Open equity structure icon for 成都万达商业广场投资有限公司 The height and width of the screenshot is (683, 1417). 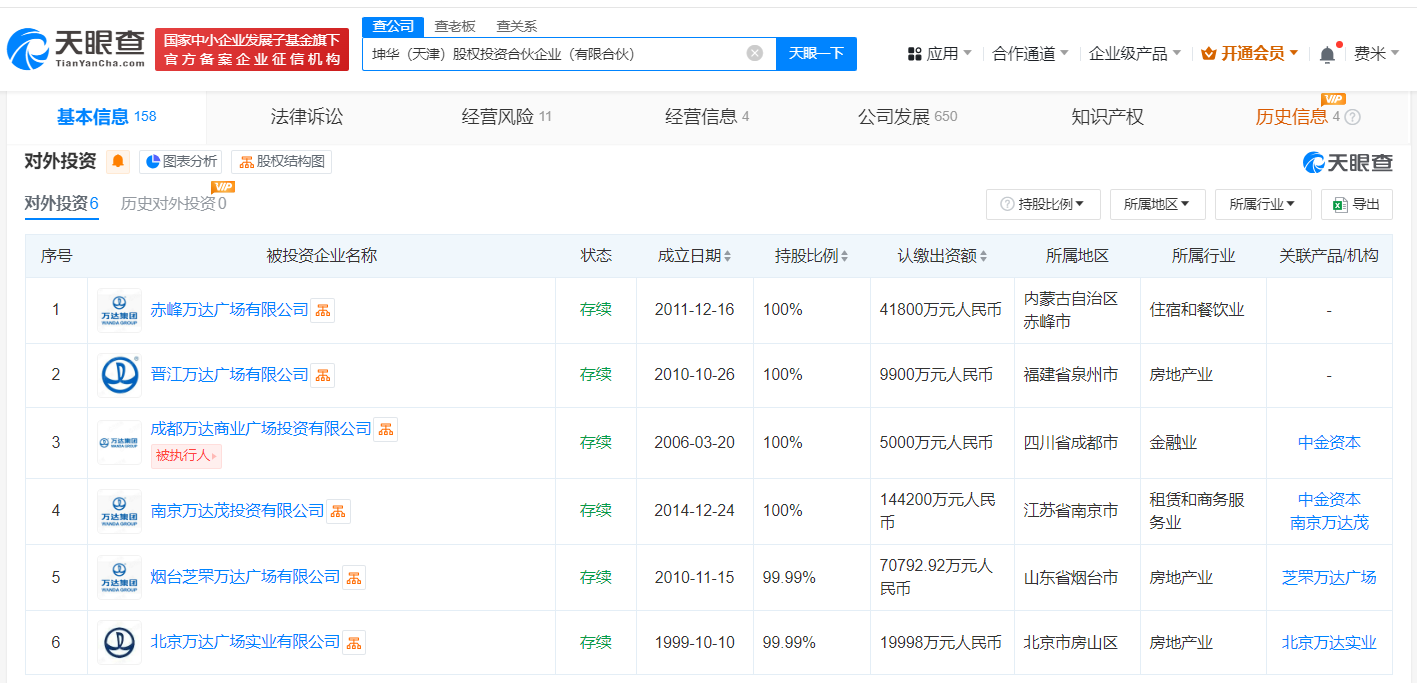click(x=386, y=429)
